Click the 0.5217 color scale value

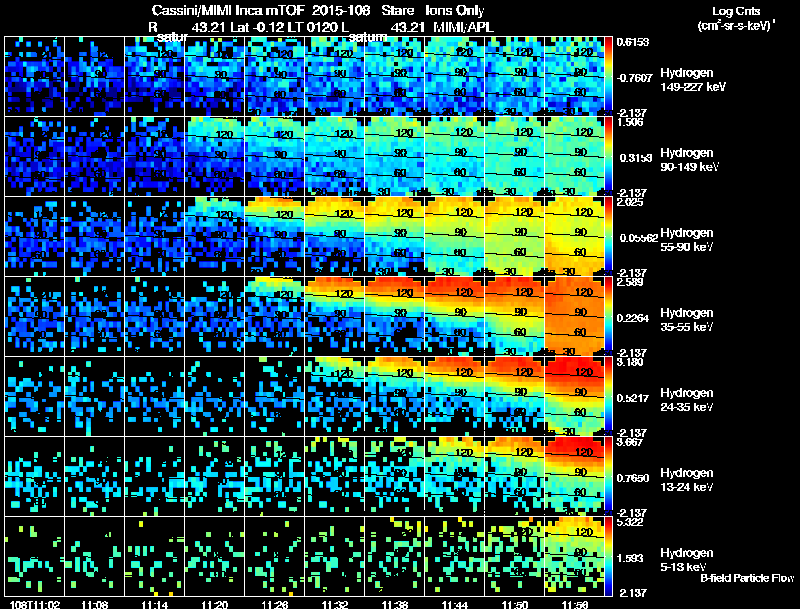[633, 398]
